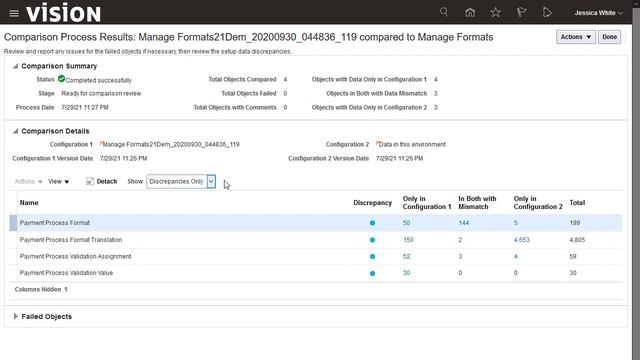The height and width of the screenshot is (360, 640).
Task: Click the Vision logo
Action: [x=63, y=13]
